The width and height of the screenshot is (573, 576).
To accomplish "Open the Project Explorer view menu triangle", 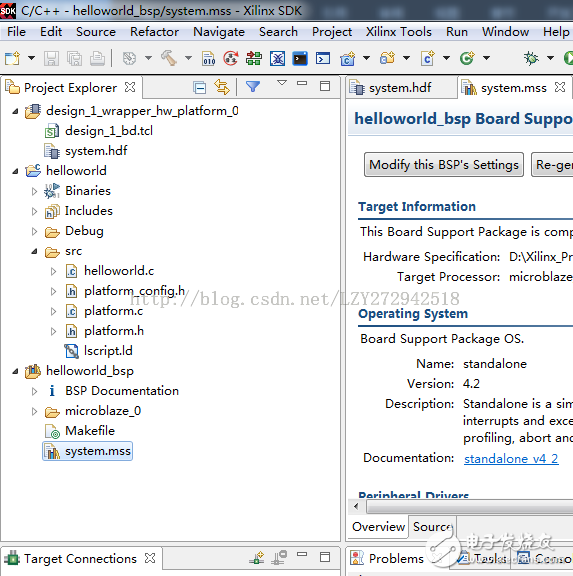I will point(282,83).
